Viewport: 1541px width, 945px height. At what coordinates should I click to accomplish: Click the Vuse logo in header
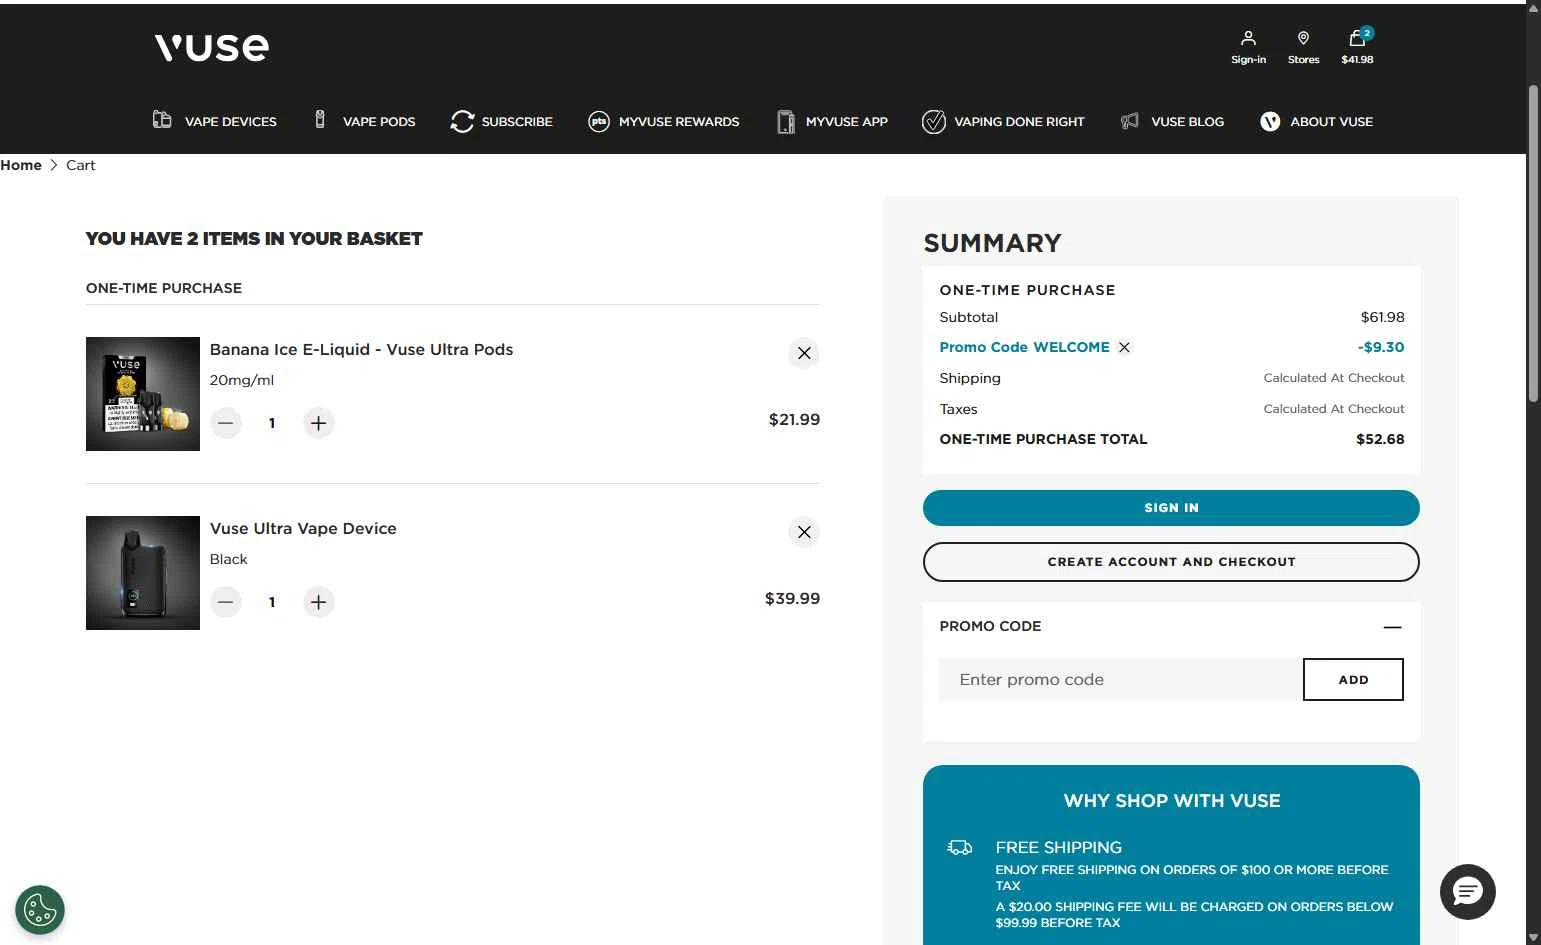pyautogui.click(x=211, y=47)
